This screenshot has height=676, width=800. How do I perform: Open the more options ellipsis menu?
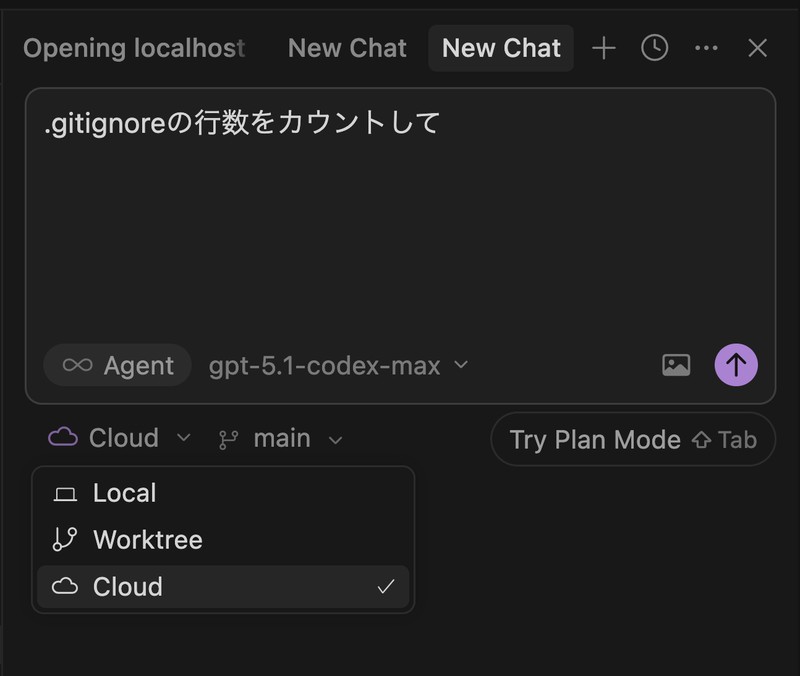(707, 48)
